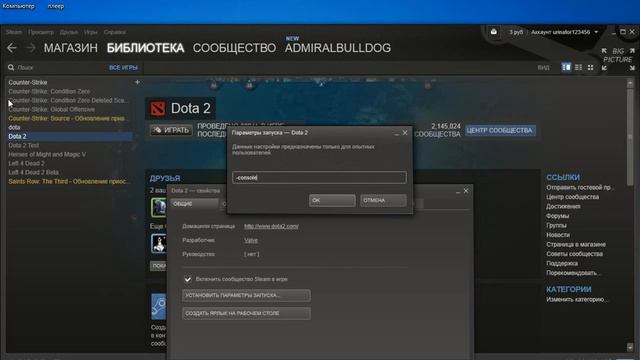
Task: Go forward with the right arrow
Action: click(31, 48)
